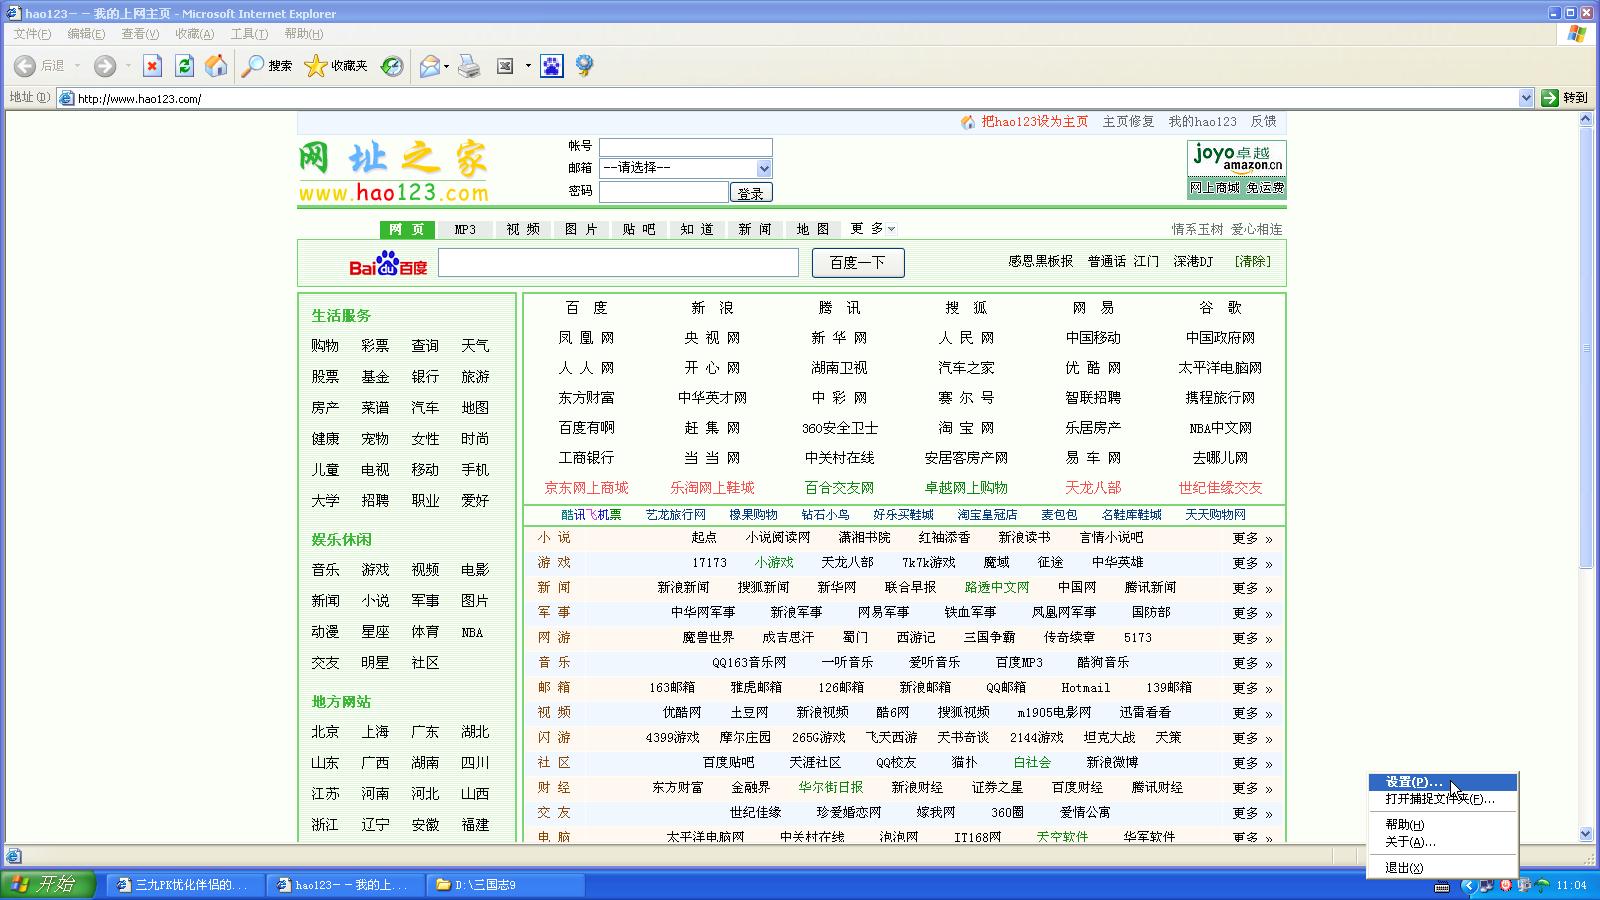1600x900 pixels.
Task: Click the Stop loading red X icon
Action: [x=152, y=66]
